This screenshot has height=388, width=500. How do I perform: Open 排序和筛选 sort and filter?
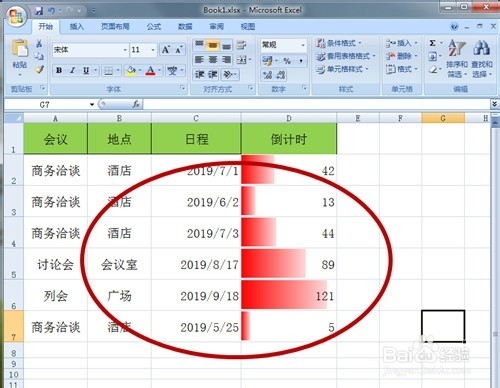457,58
